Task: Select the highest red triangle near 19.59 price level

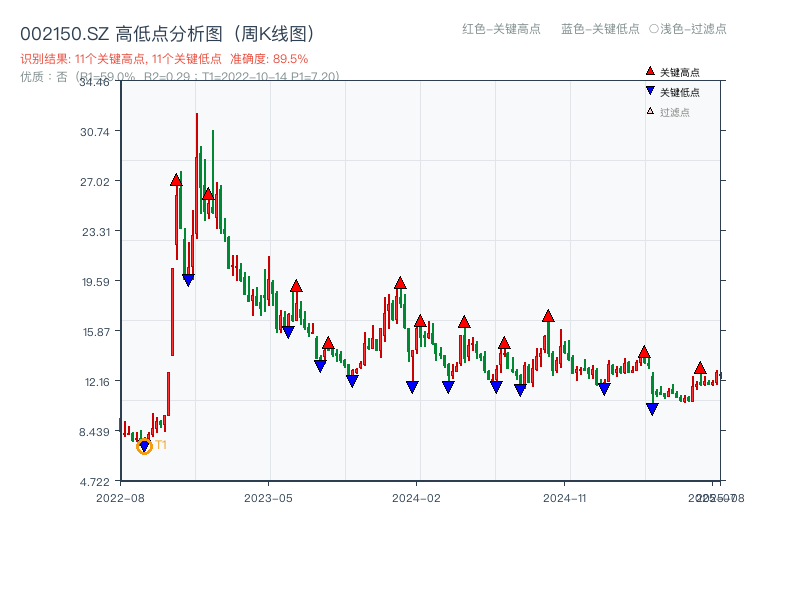Action: [x=401, y=283]
